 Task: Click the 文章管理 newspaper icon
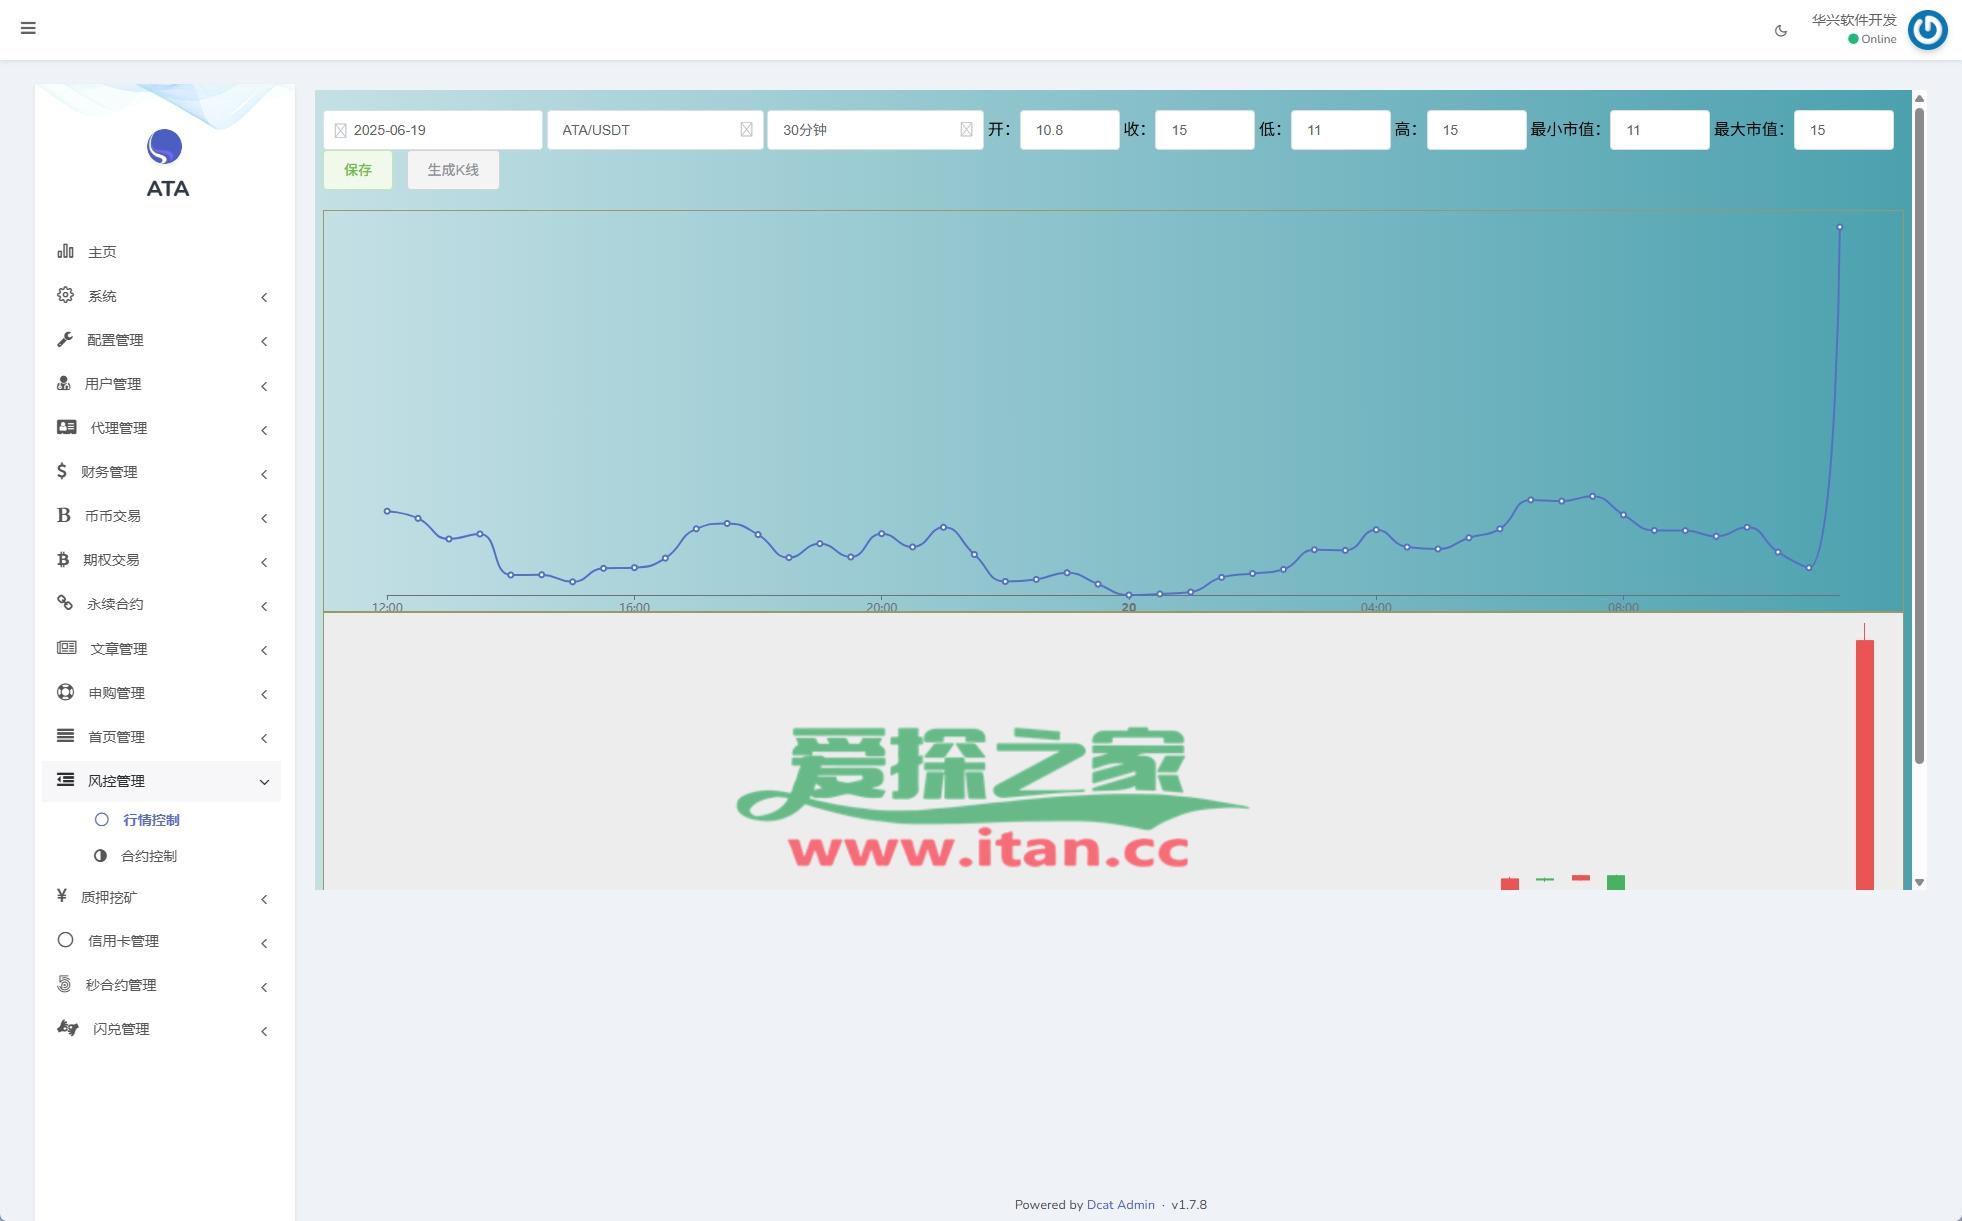click(67, 648)
